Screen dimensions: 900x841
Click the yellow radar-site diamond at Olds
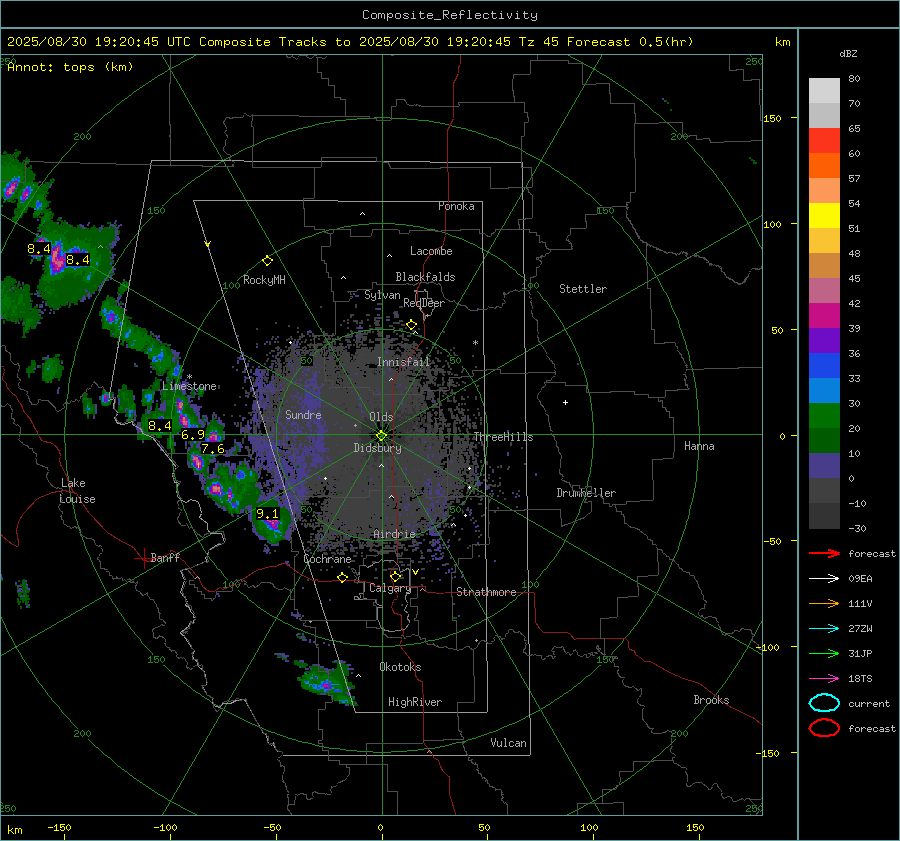click(381, 436)
